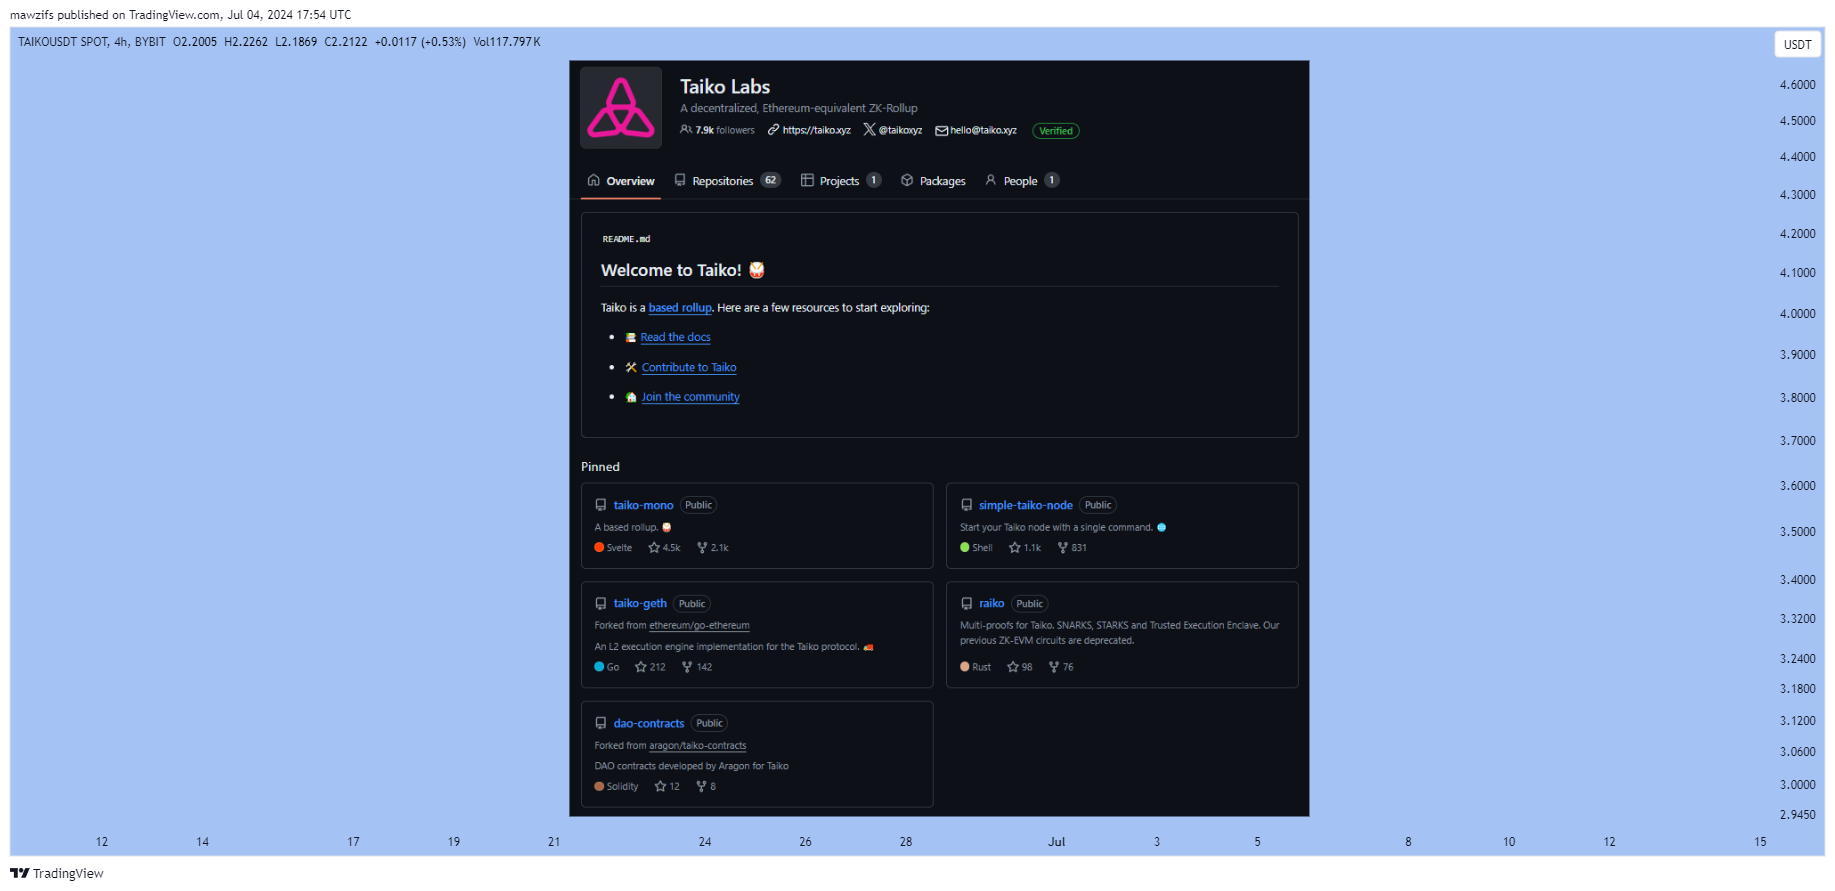Viewport: 1835px width, 891px height.
Task: Click the repository icon beside Repositories
Action: pos(680,180)
